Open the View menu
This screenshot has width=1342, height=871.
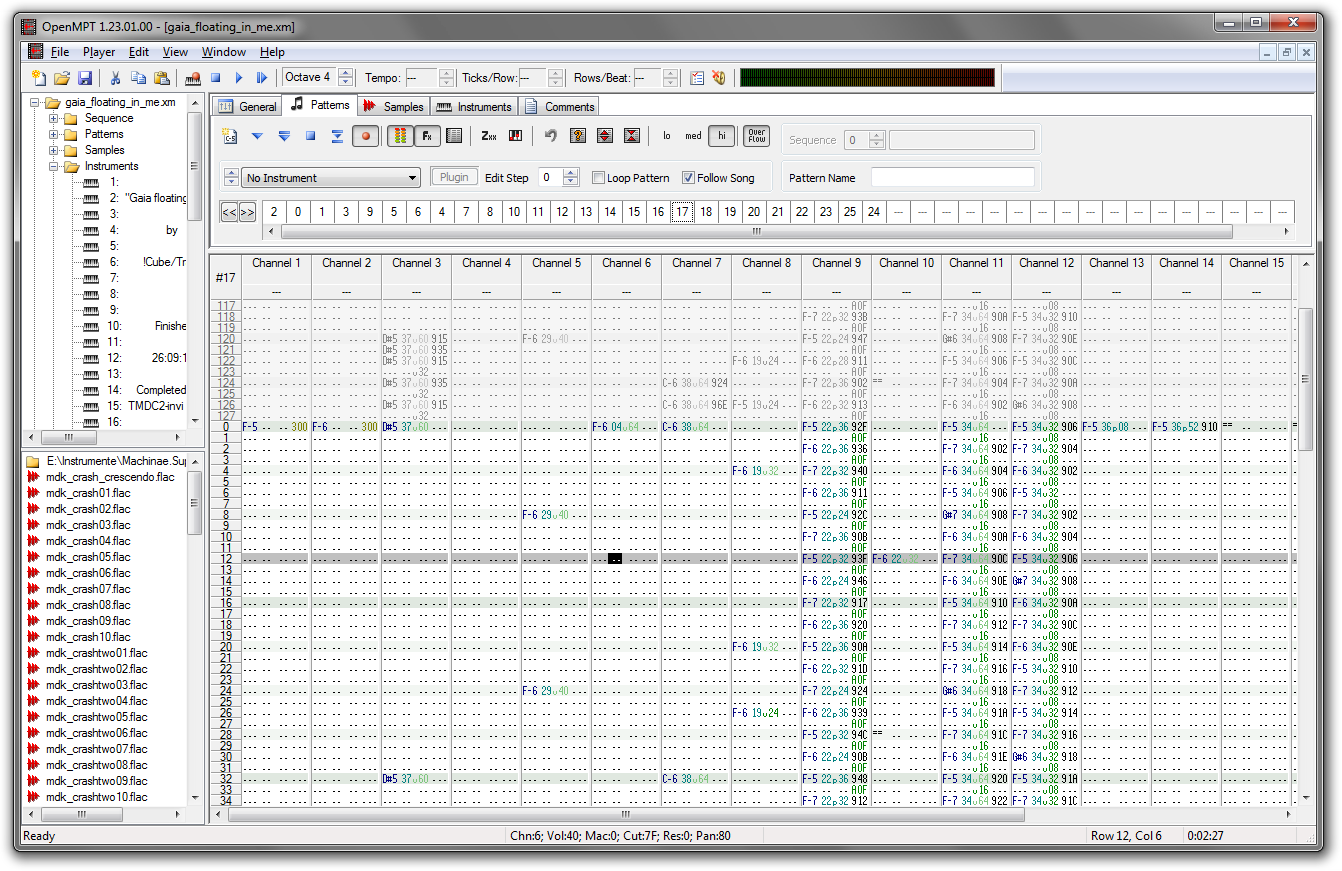tap(175, 52)
